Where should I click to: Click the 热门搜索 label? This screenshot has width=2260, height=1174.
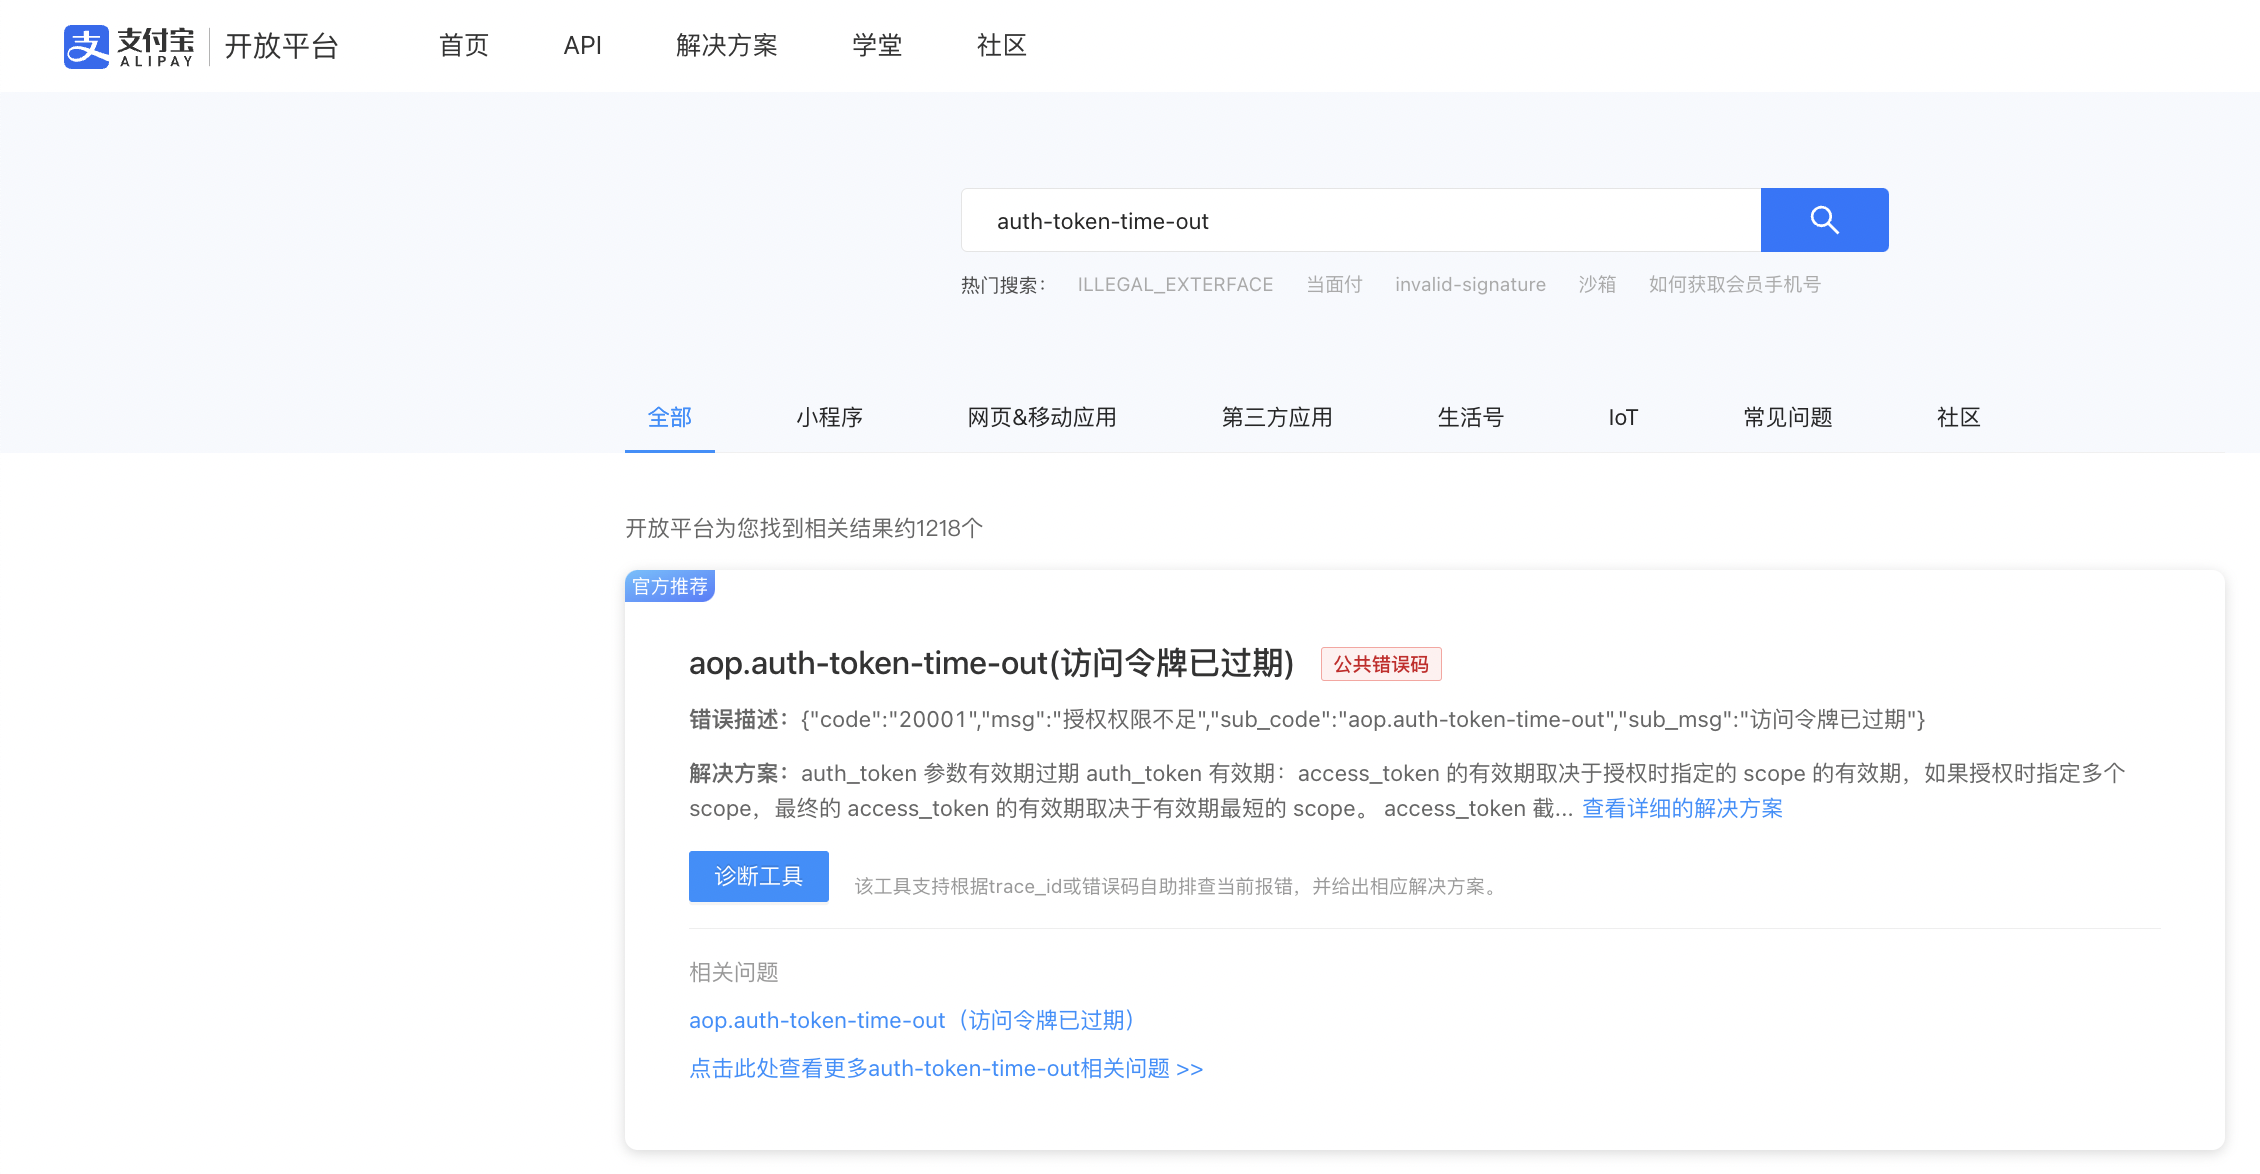pyautogui.click(x=1003, y=285)
